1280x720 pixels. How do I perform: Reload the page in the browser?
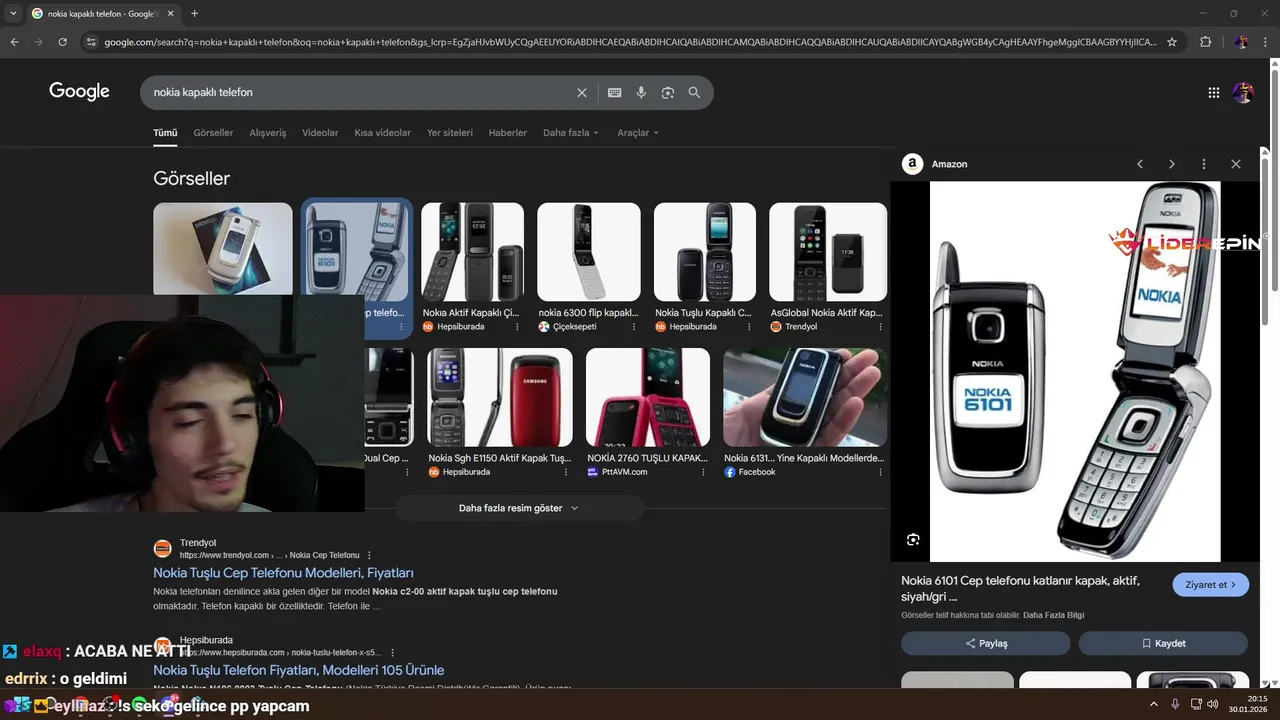click(62, 42)
